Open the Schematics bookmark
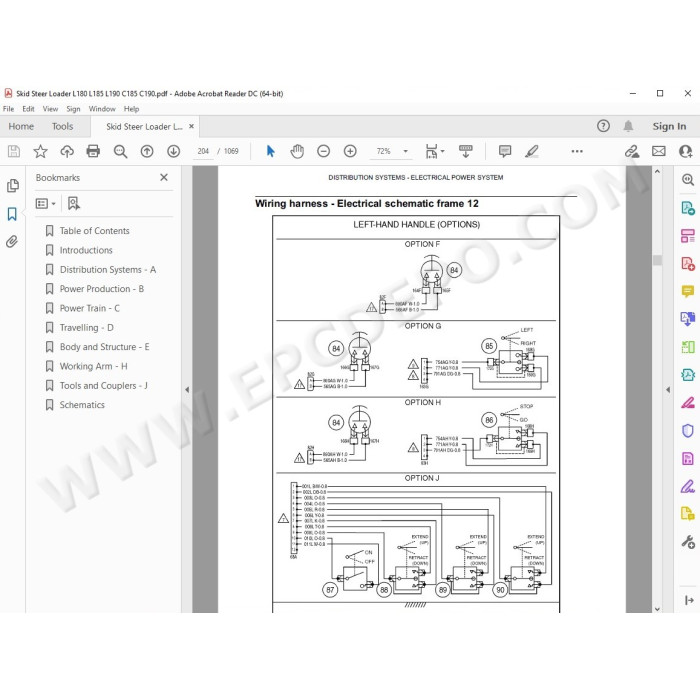This screenshot has width=700, height=700. click(x=82, y=405)
